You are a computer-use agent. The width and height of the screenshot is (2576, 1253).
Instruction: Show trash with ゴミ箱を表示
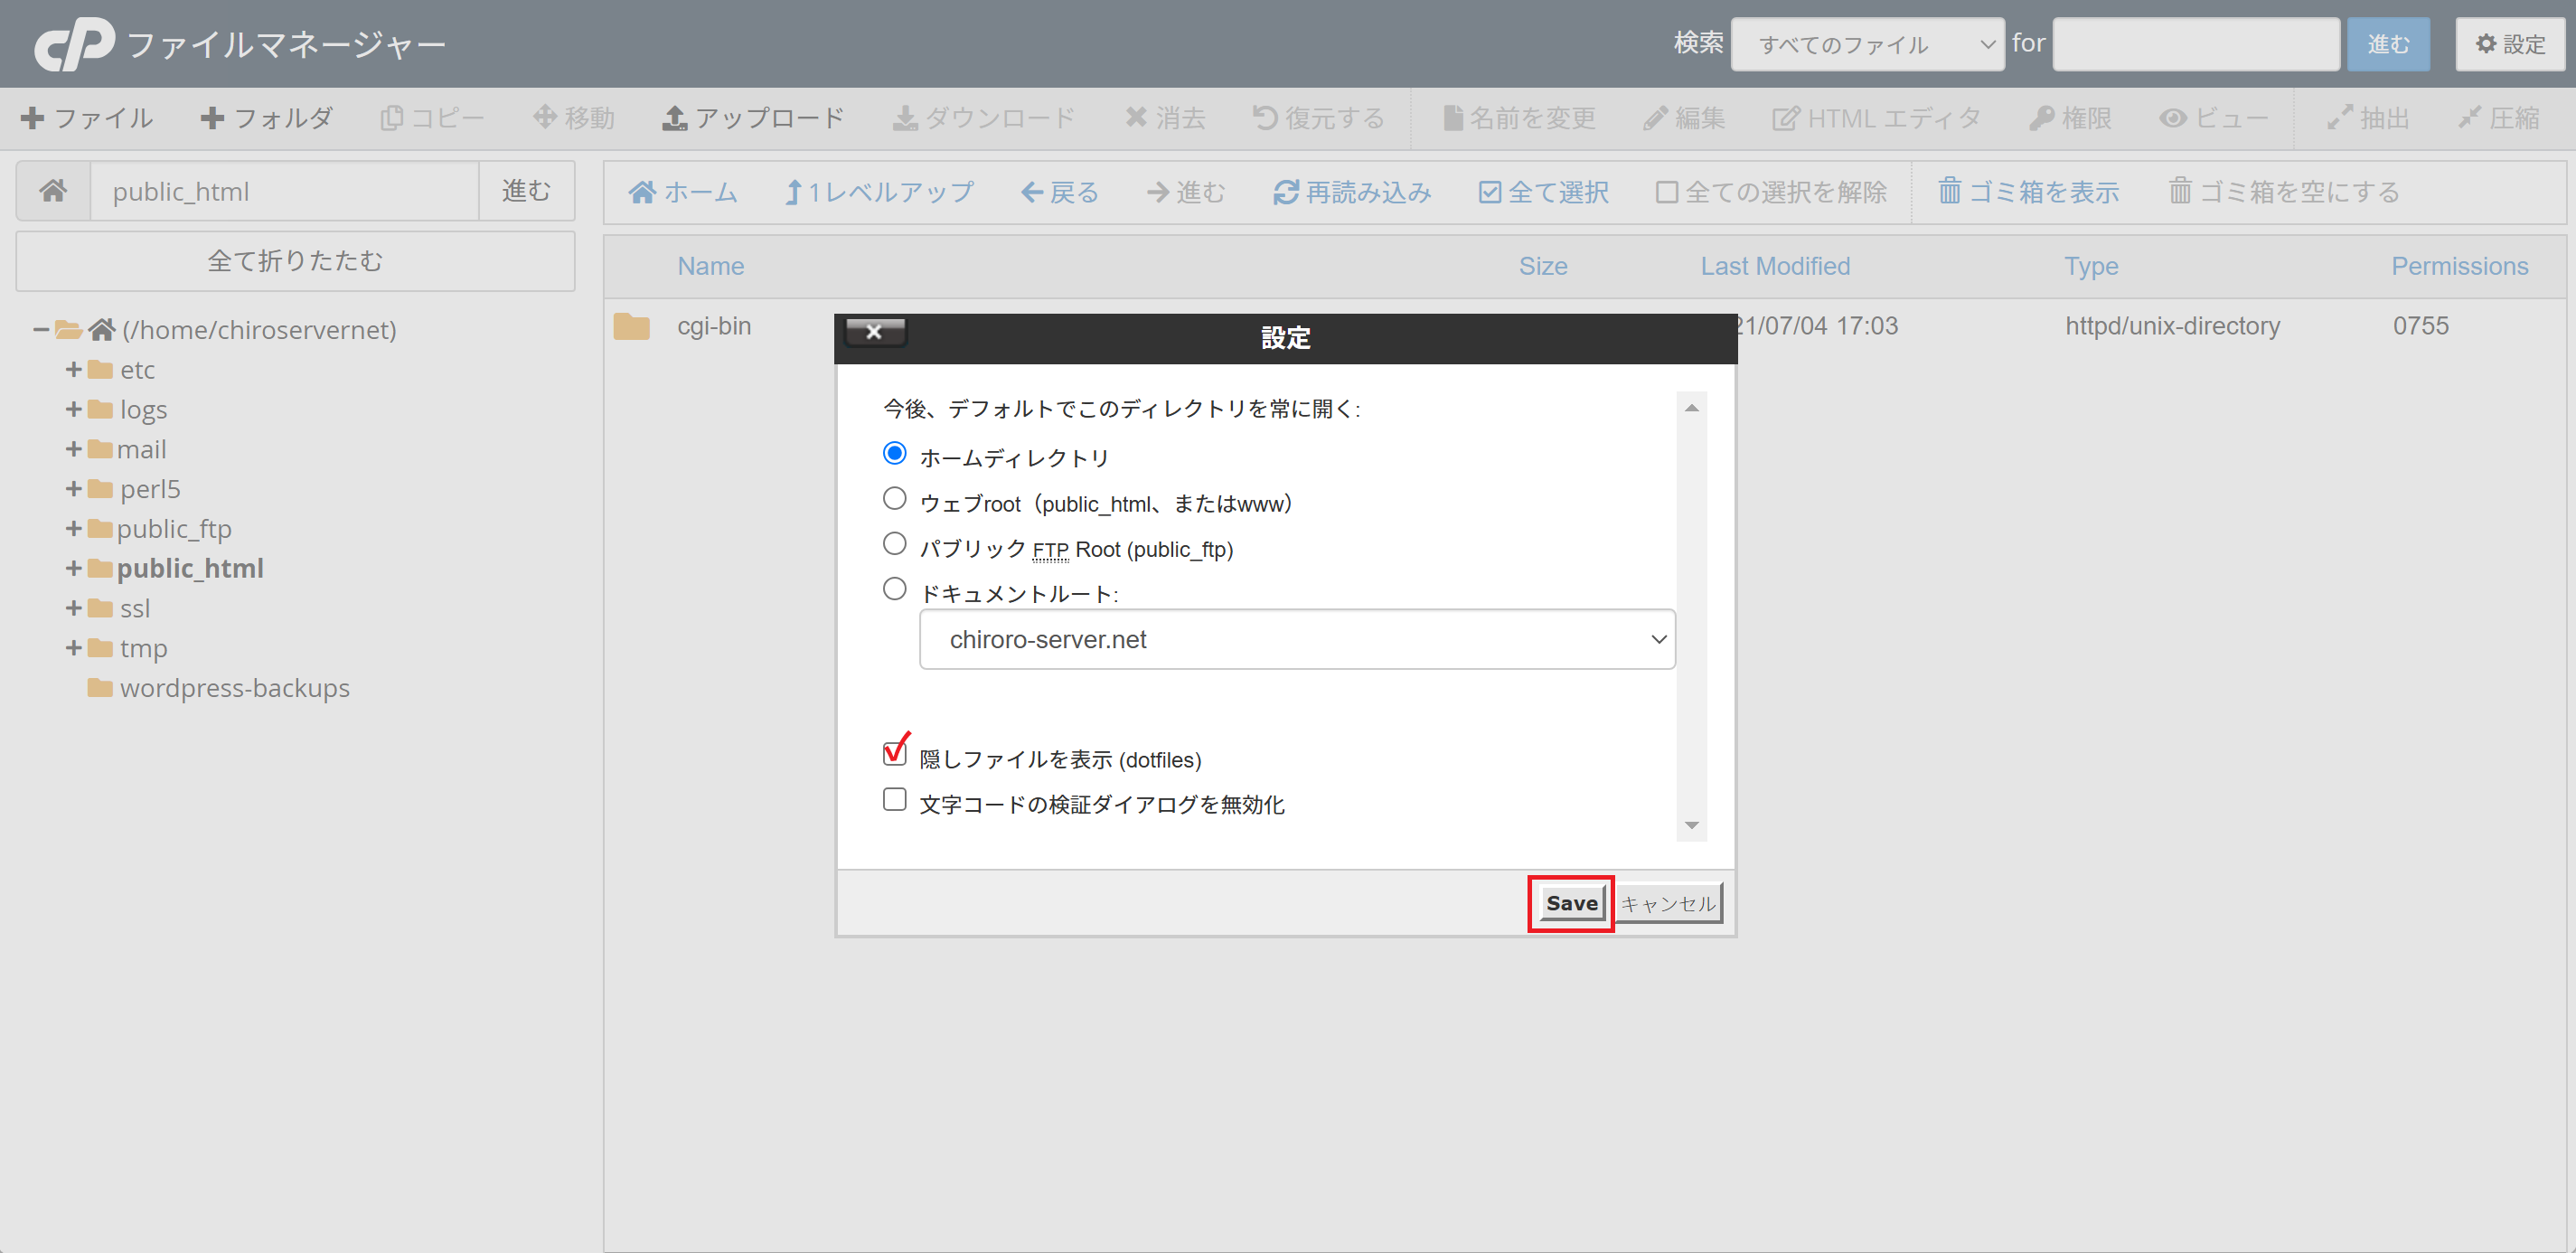2028,192
